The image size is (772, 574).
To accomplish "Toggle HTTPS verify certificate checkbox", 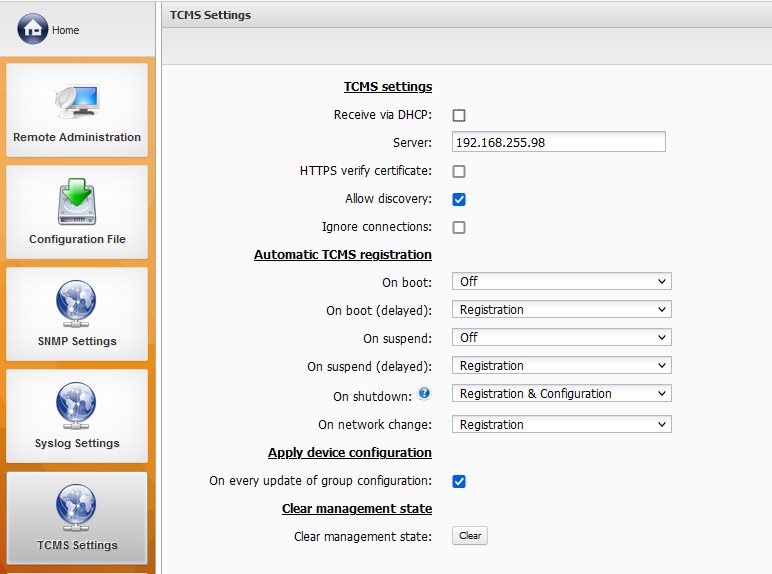I will click(459, 171).
